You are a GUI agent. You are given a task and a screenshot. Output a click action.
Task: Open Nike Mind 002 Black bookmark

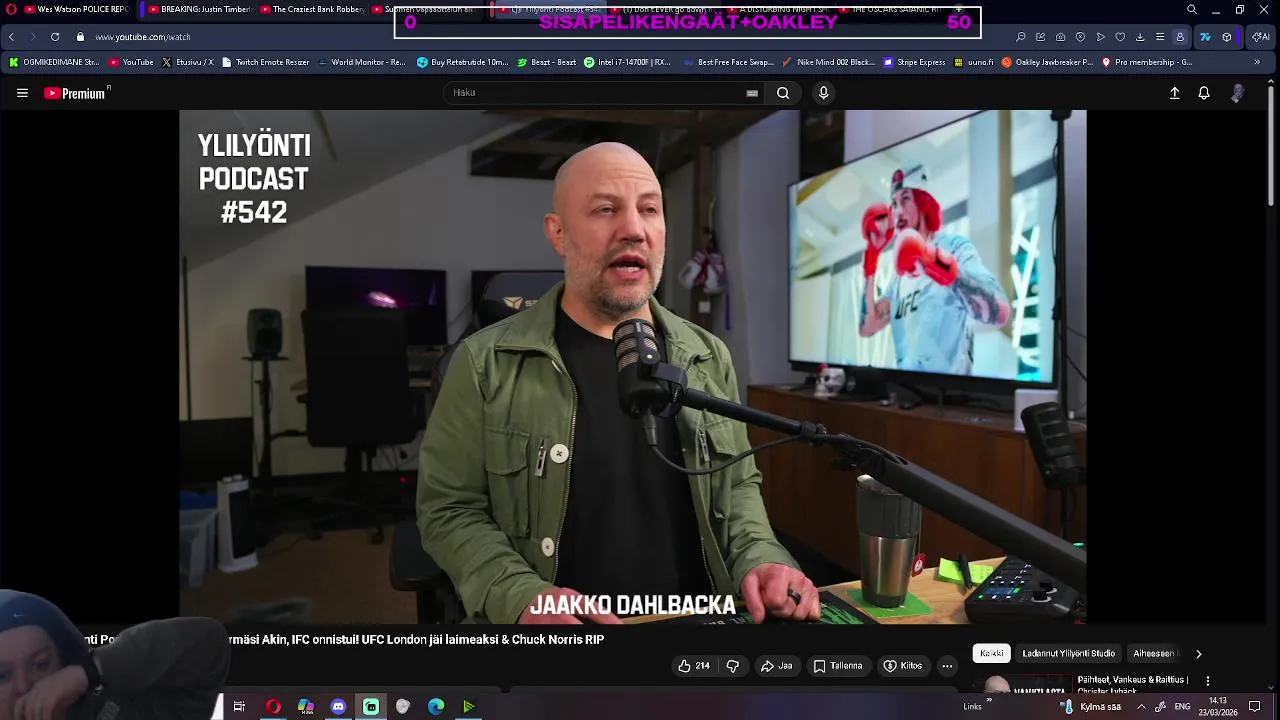[x=829, y=62]
